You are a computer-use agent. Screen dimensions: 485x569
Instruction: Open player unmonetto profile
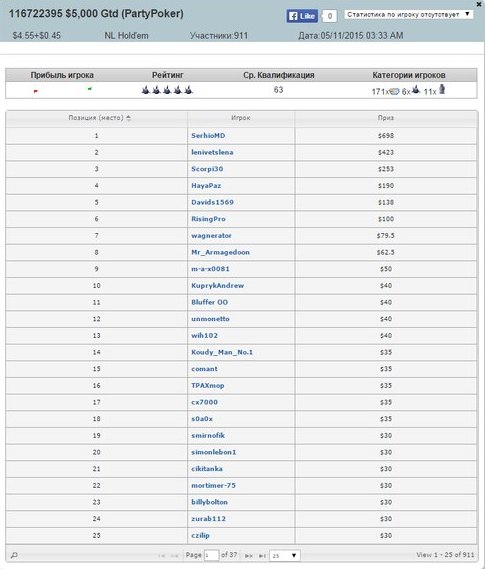pyautogui.click(x=210, y=319)
